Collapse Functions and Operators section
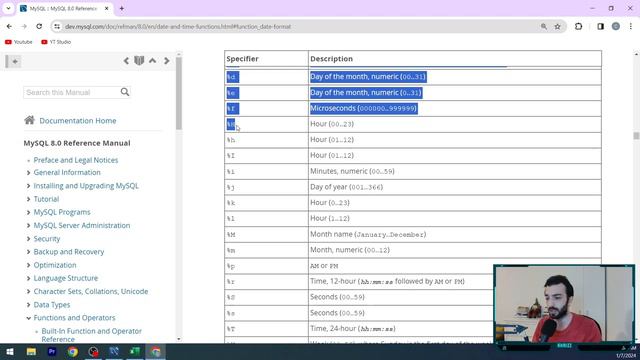 [x=29, y=318]
